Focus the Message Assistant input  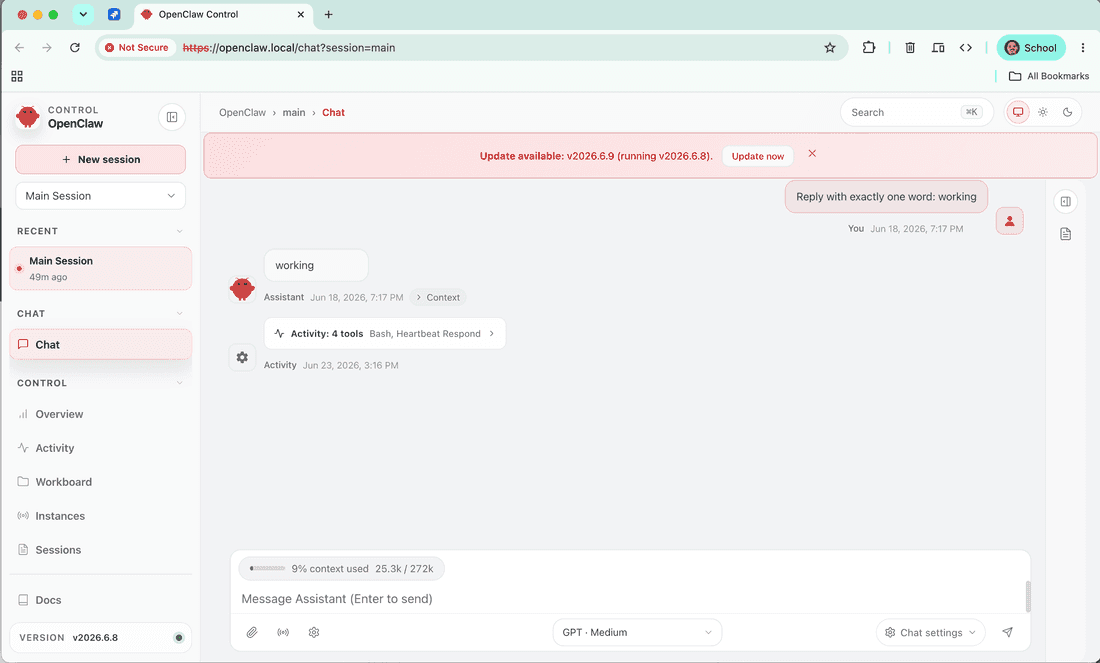point(628,598)
